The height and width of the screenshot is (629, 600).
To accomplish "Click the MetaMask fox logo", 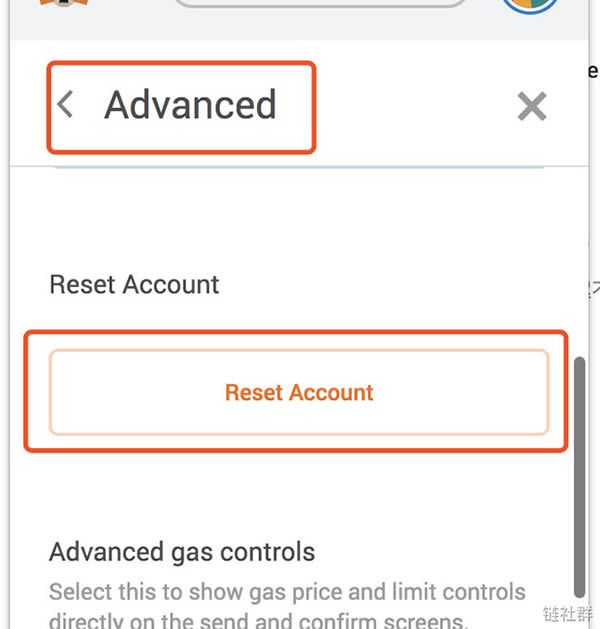I will pos(64,4).
